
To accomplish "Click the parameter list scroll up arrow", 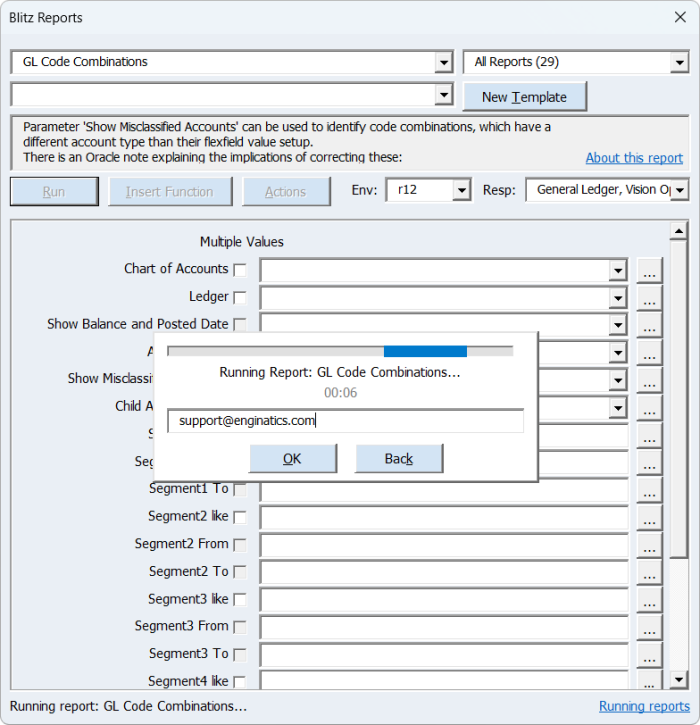I will point(678,231).
